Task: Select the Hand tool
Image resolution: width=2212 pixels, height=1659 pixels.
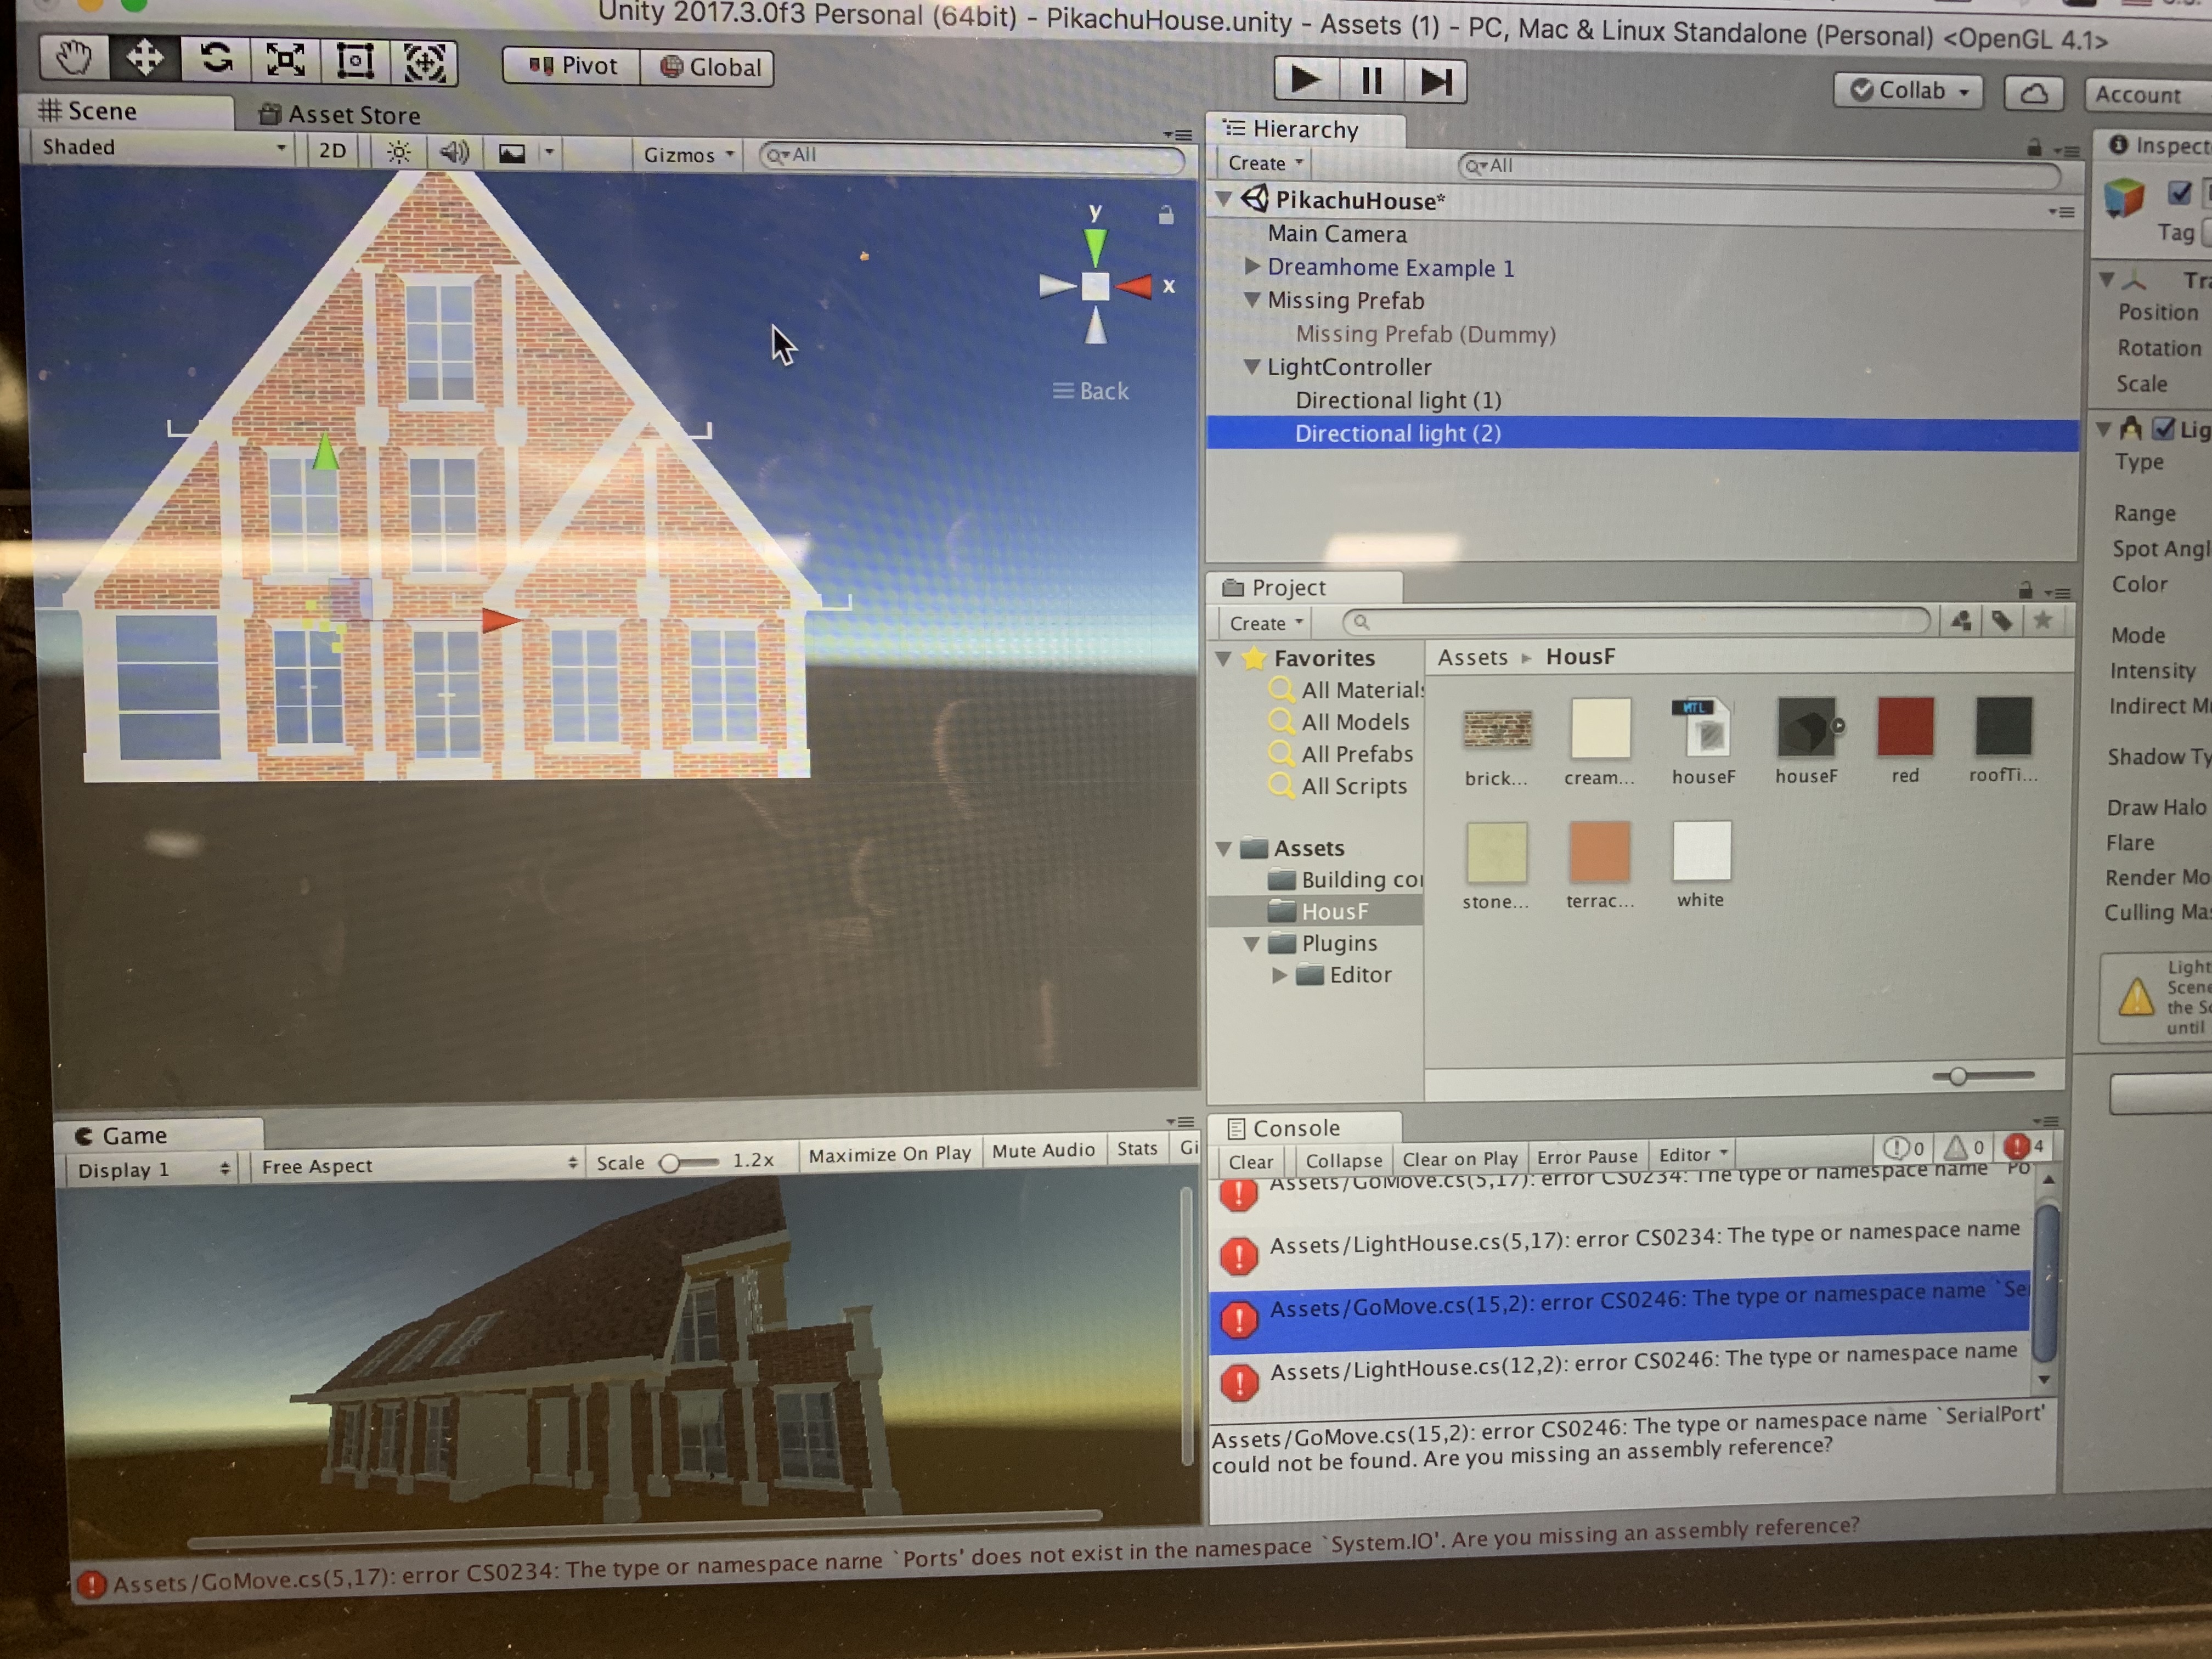Action: click(x=73, y=58)
